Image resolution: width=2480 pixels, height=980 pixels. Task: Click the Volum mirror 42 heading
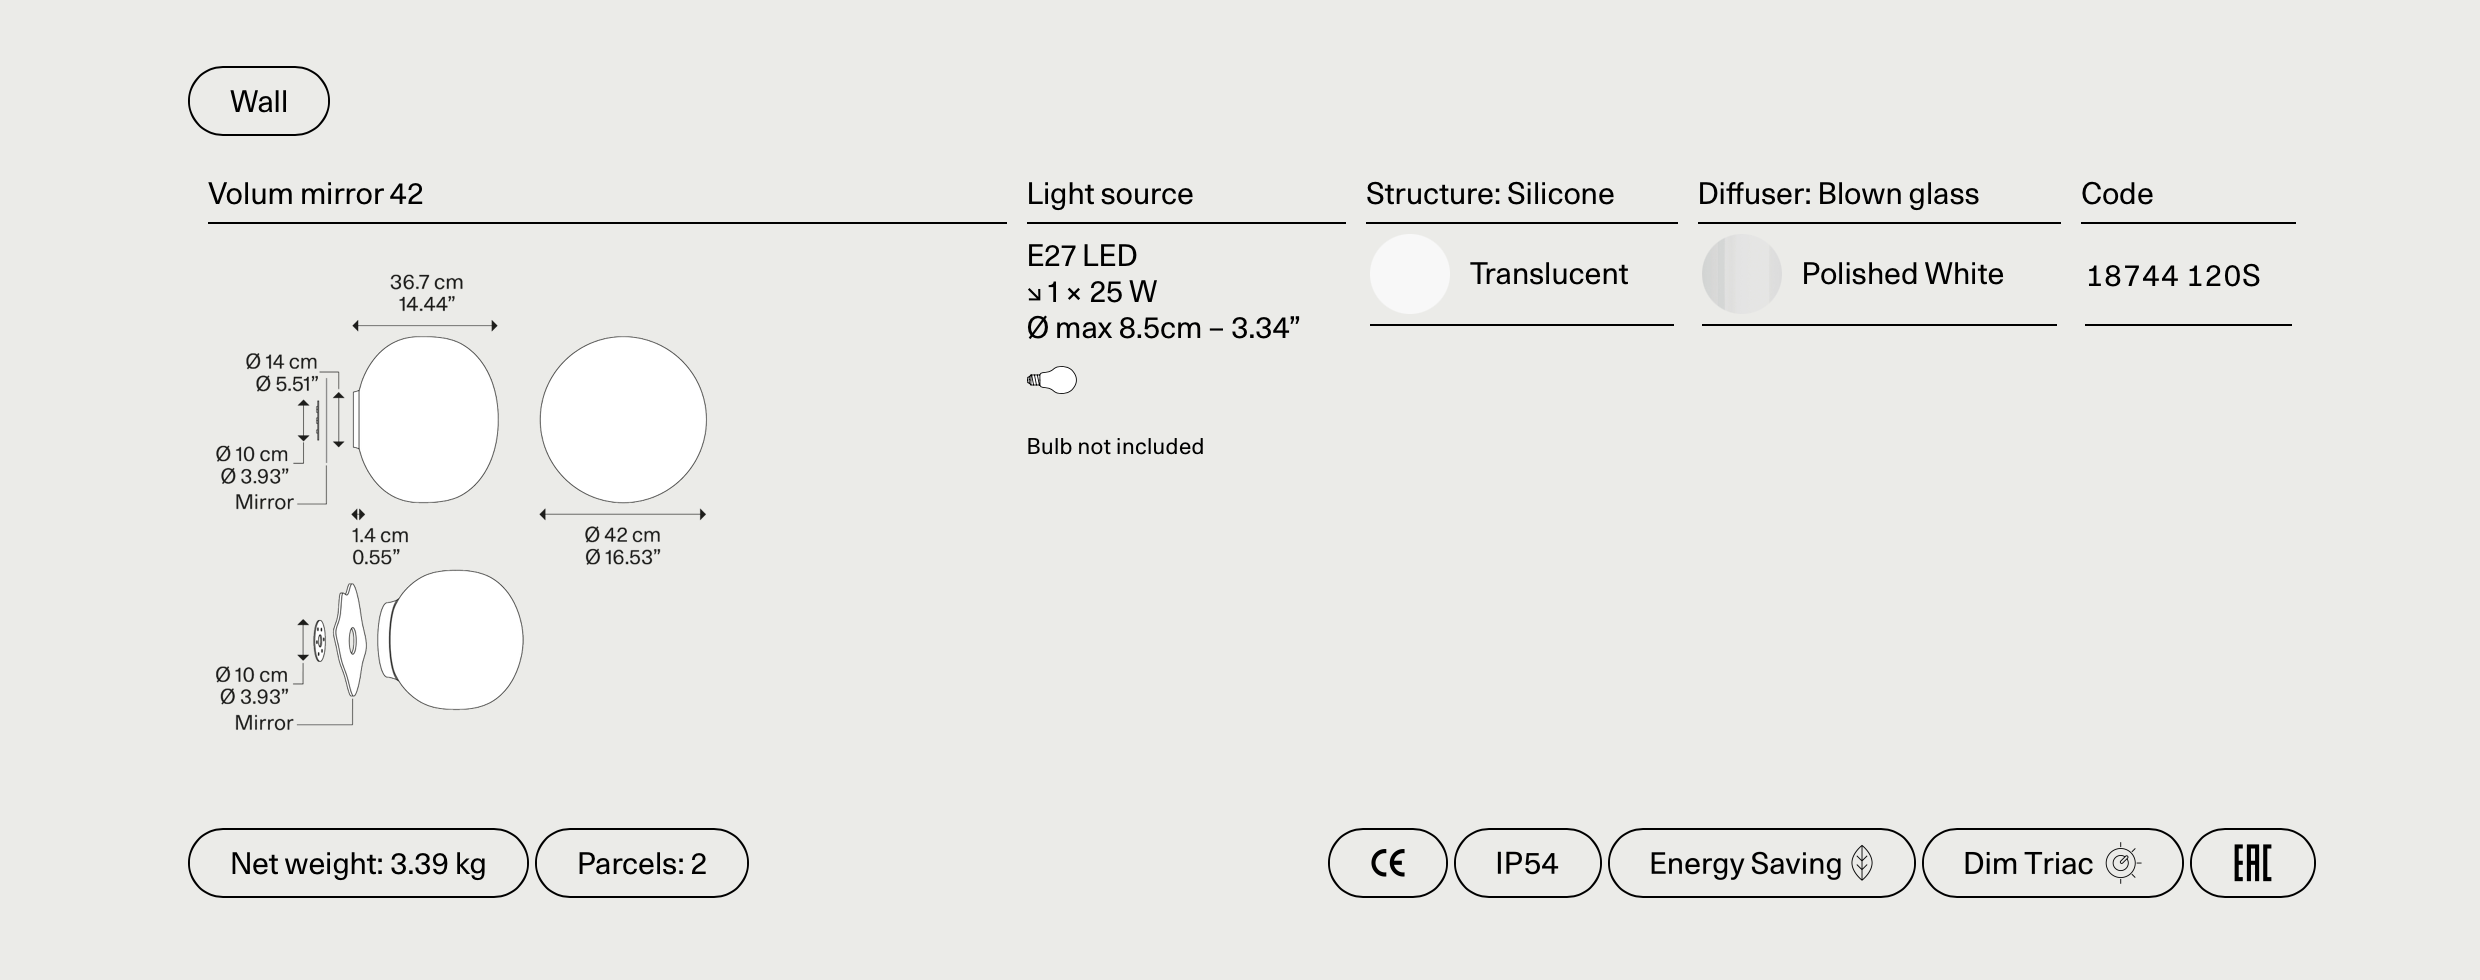tap(315, 194)
